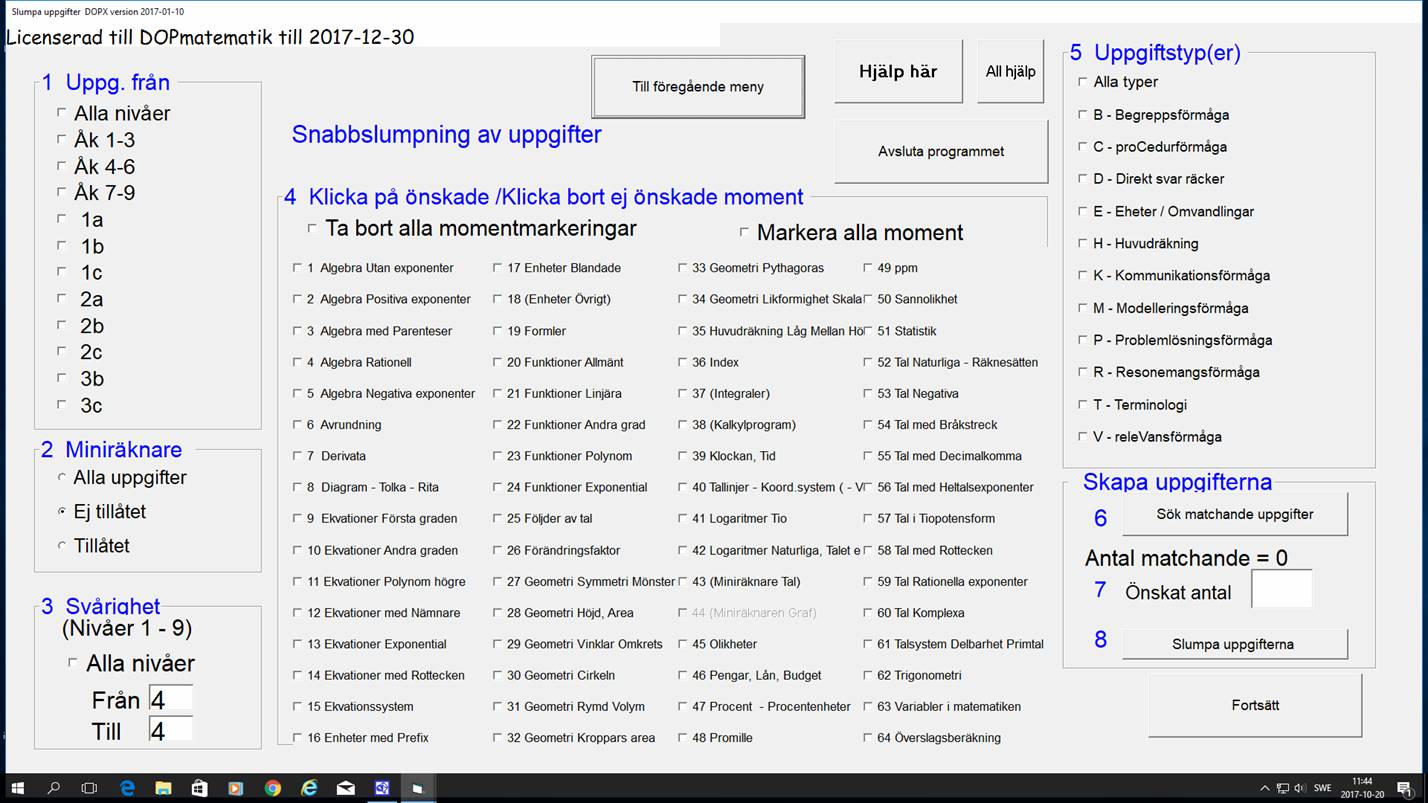Viewport: 1428px width, 803px height.
Task: Open the Windows Start menu
Action: pos(18,788)
